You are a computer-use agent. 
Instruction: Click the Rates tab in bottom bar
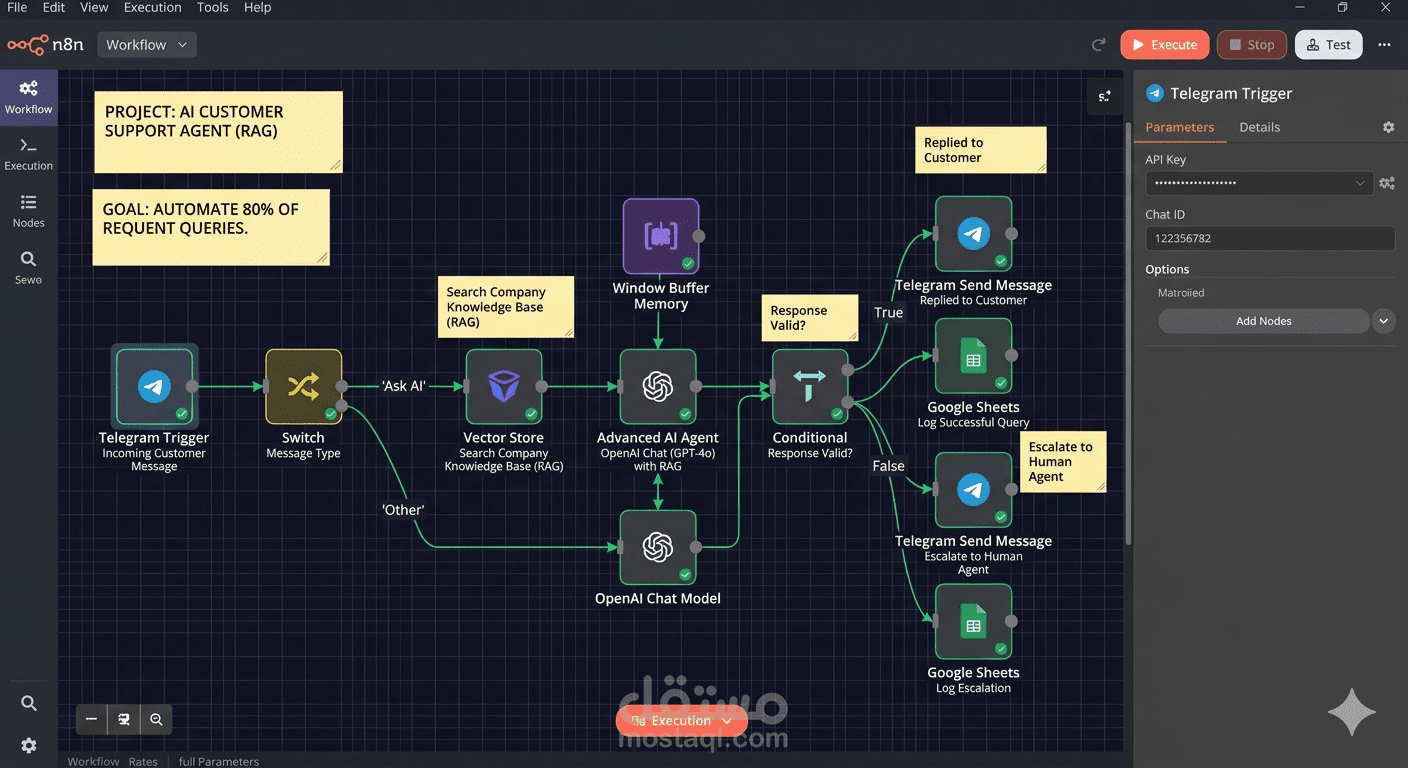(x=143, y=761)
